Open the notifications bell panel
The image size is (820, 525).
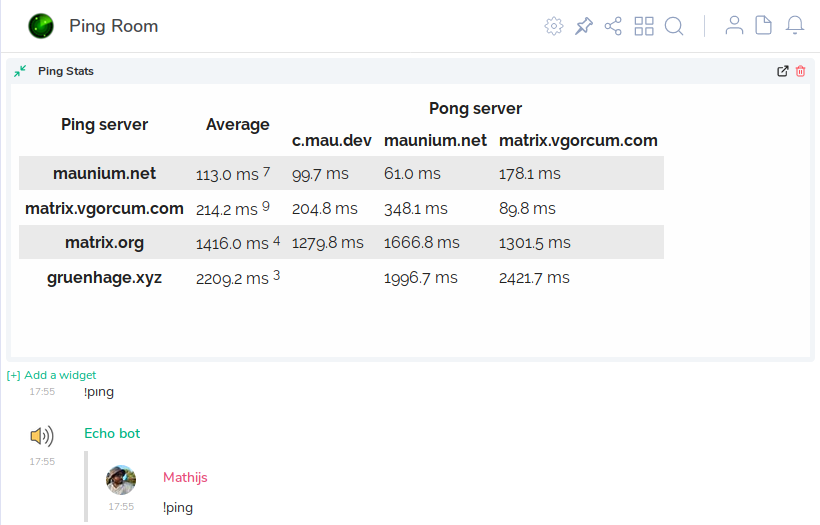(795, 26)
